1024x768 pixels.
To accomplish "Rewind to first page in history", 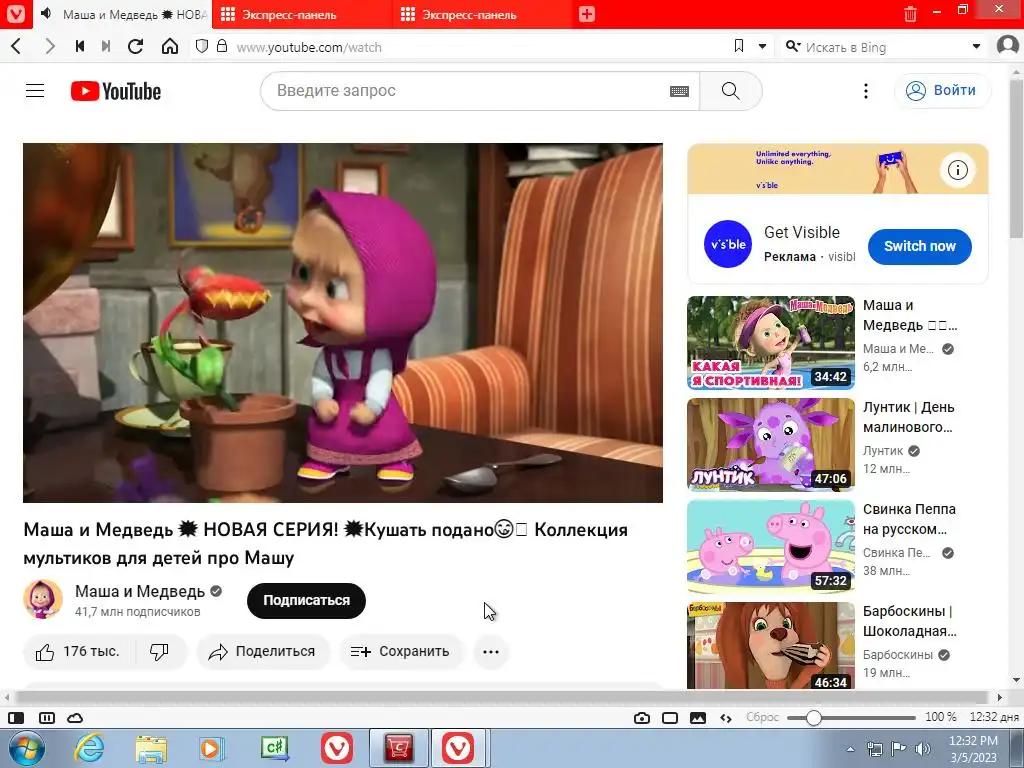I will click(80, 46).
